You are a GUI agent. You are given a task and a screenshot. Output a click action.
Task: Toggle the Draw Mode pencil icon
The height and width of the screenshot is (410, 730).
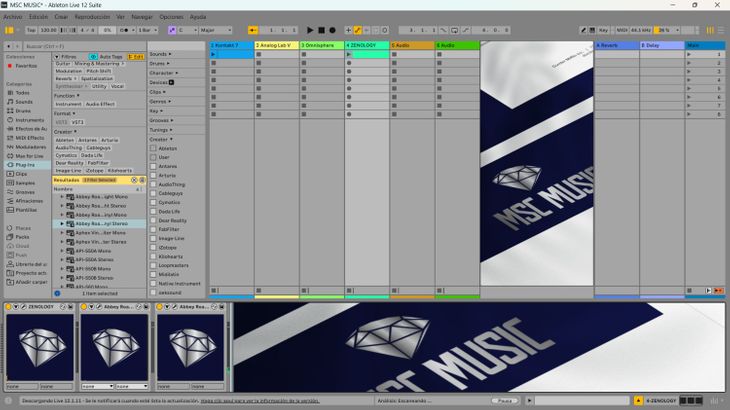(x=583, y=30)
